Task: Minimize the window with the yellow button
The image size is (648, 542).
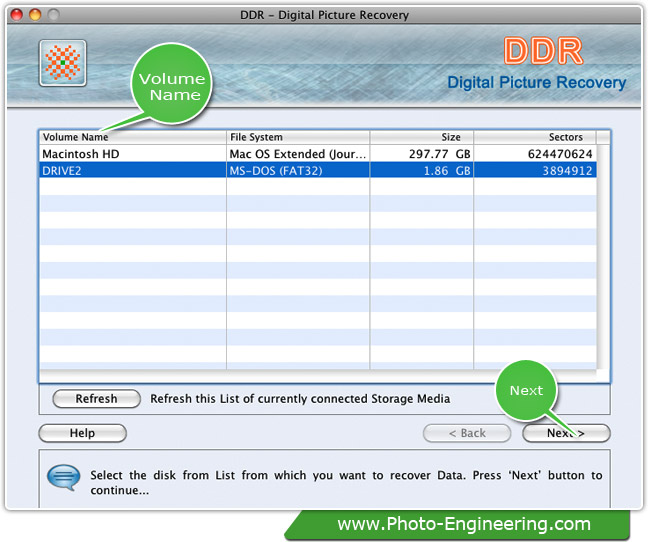Action: [35, 15]
